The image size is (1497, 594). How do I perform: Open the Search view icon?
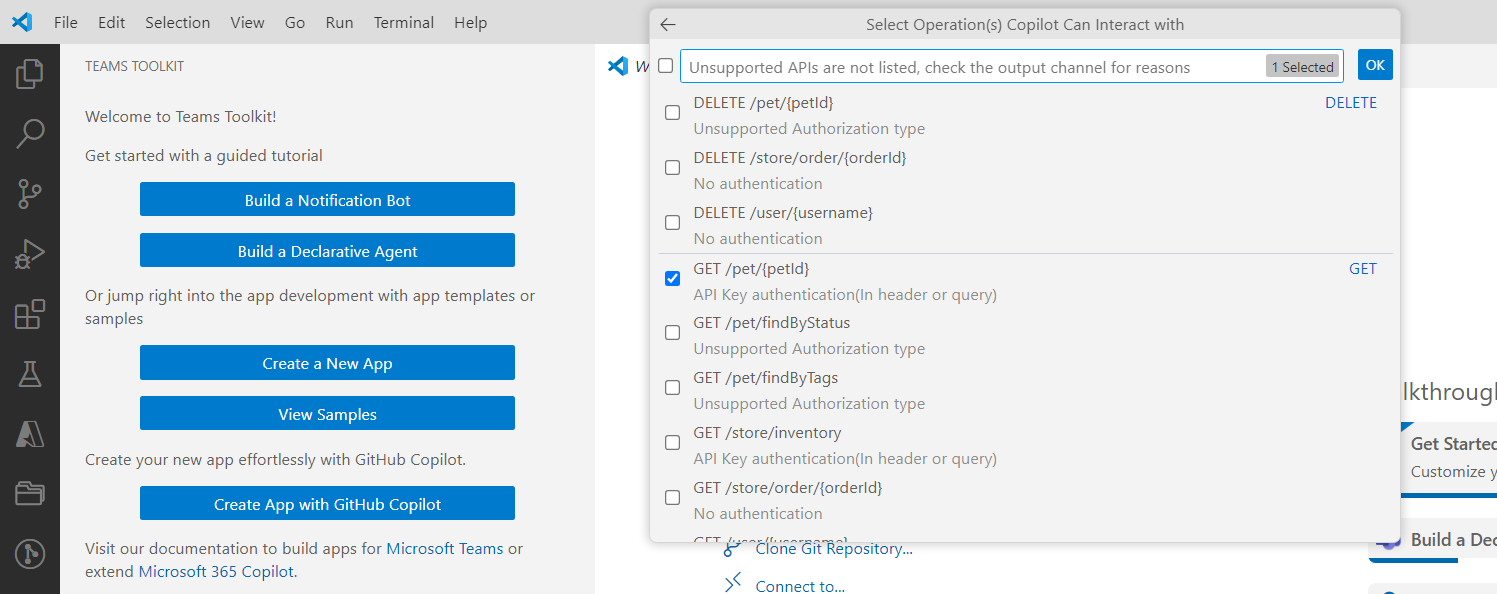[x=30, y=133]
